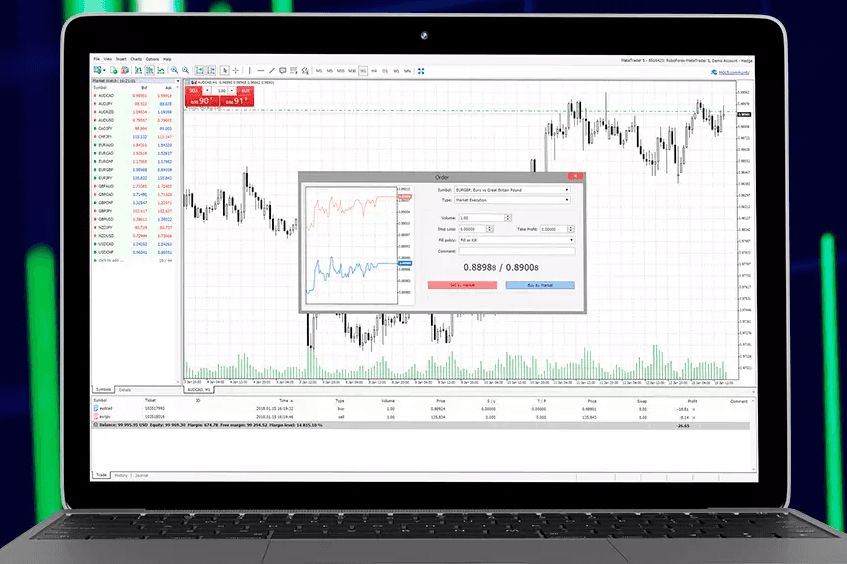The height and width of the screenshot is (564, 847).
Task: Switch chart to candlesticks icon
Action: 150,70
